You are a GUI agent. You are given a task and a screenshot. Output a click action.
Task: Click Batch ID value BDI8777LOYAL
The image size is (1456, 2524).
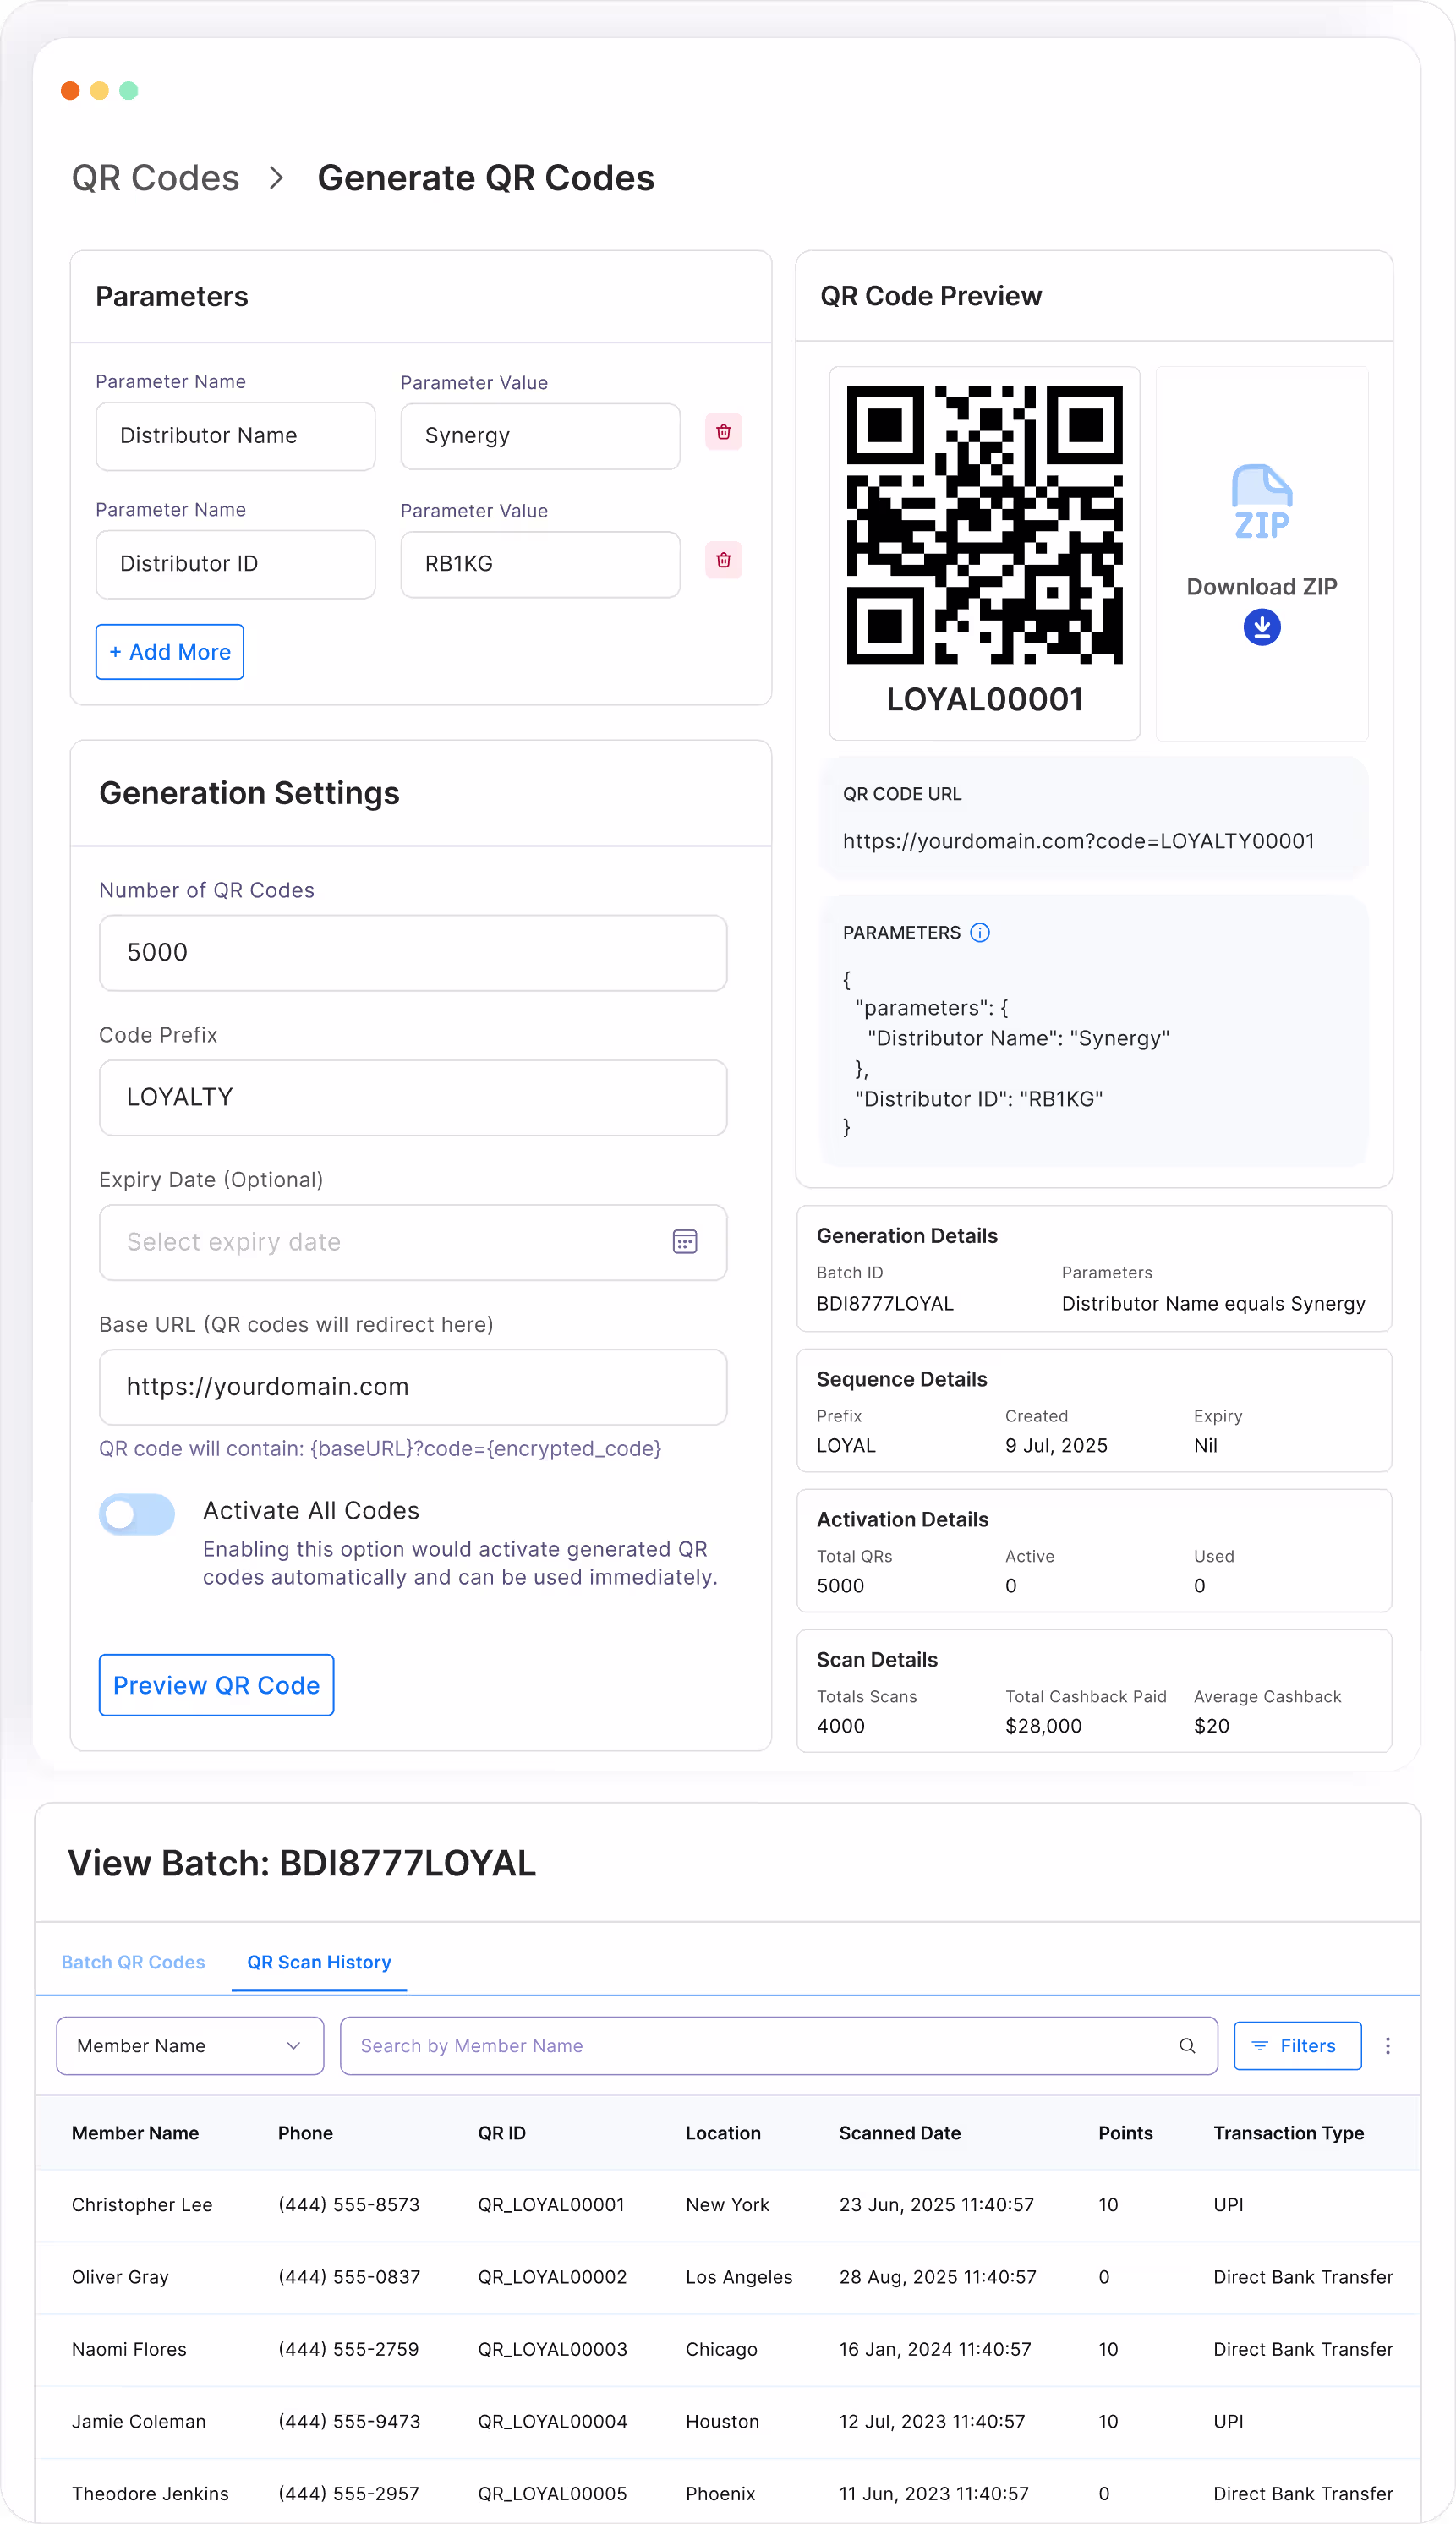click(x=885, y=1303)
